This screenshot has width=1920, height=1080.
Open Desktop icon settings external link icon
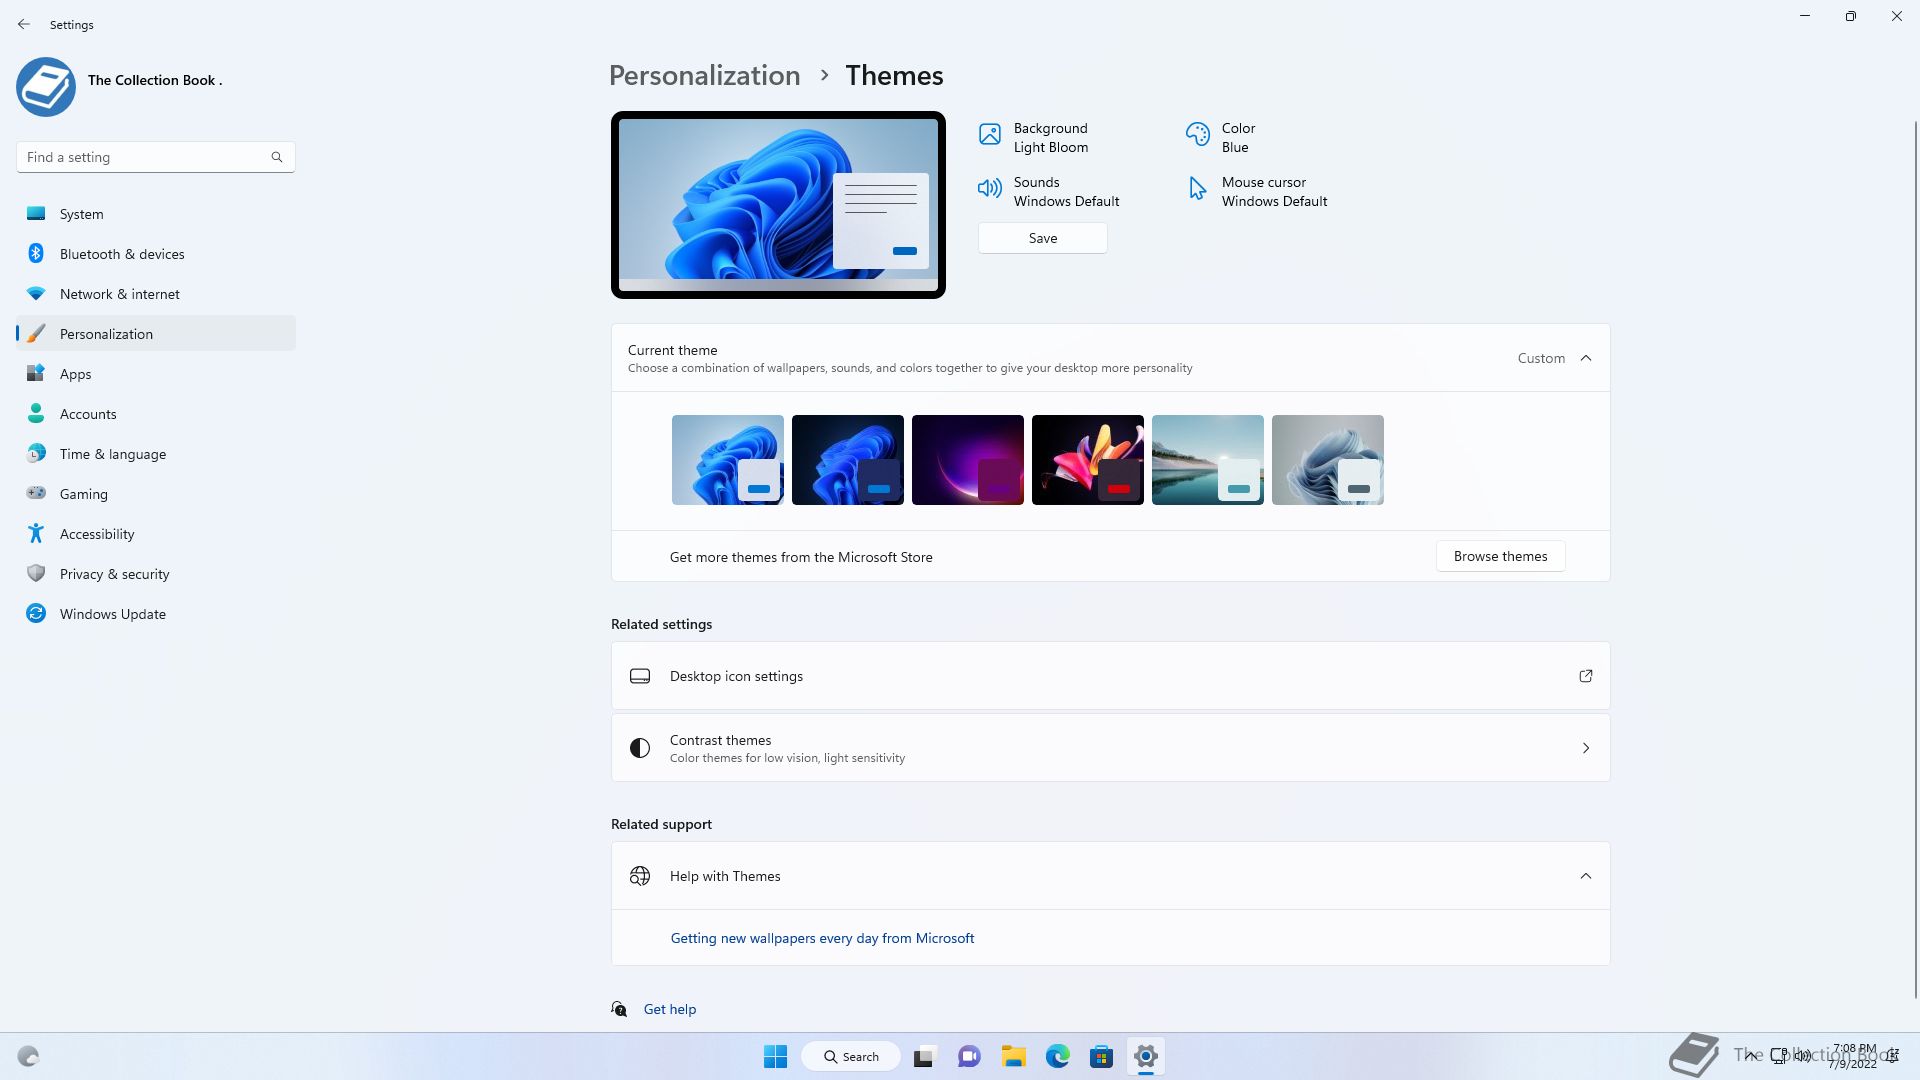(1585, 676)
